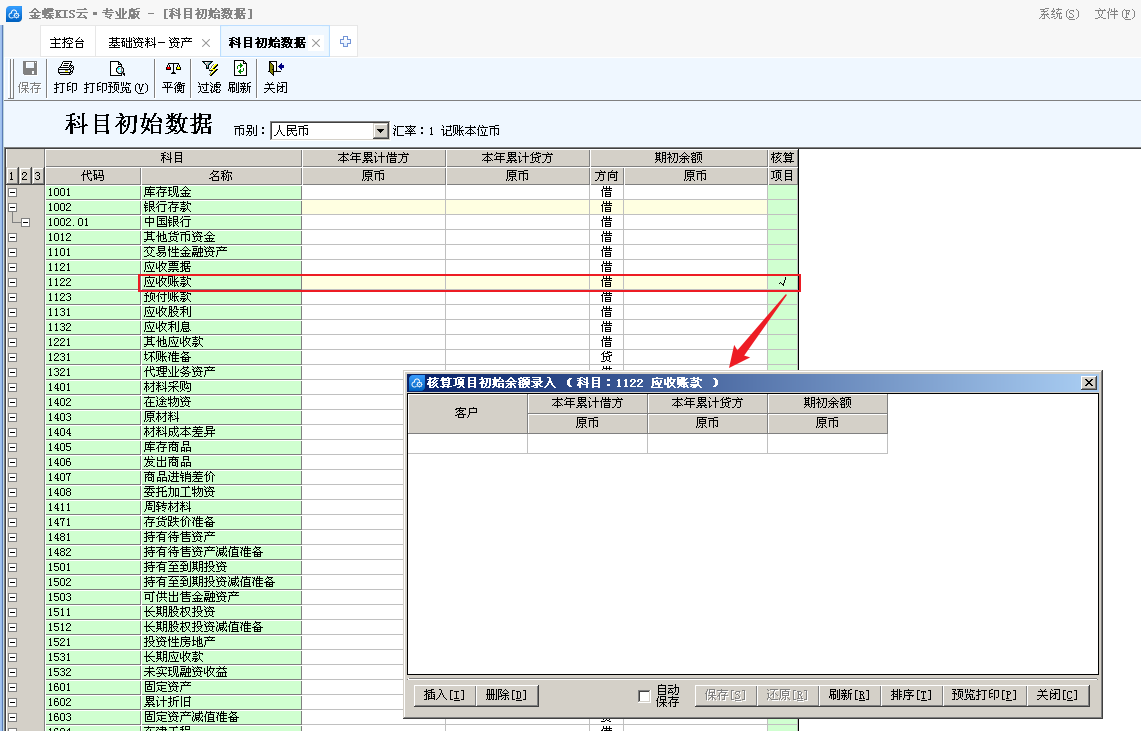Click the 预览打印 button in the dialog

[x=983, y=695]
